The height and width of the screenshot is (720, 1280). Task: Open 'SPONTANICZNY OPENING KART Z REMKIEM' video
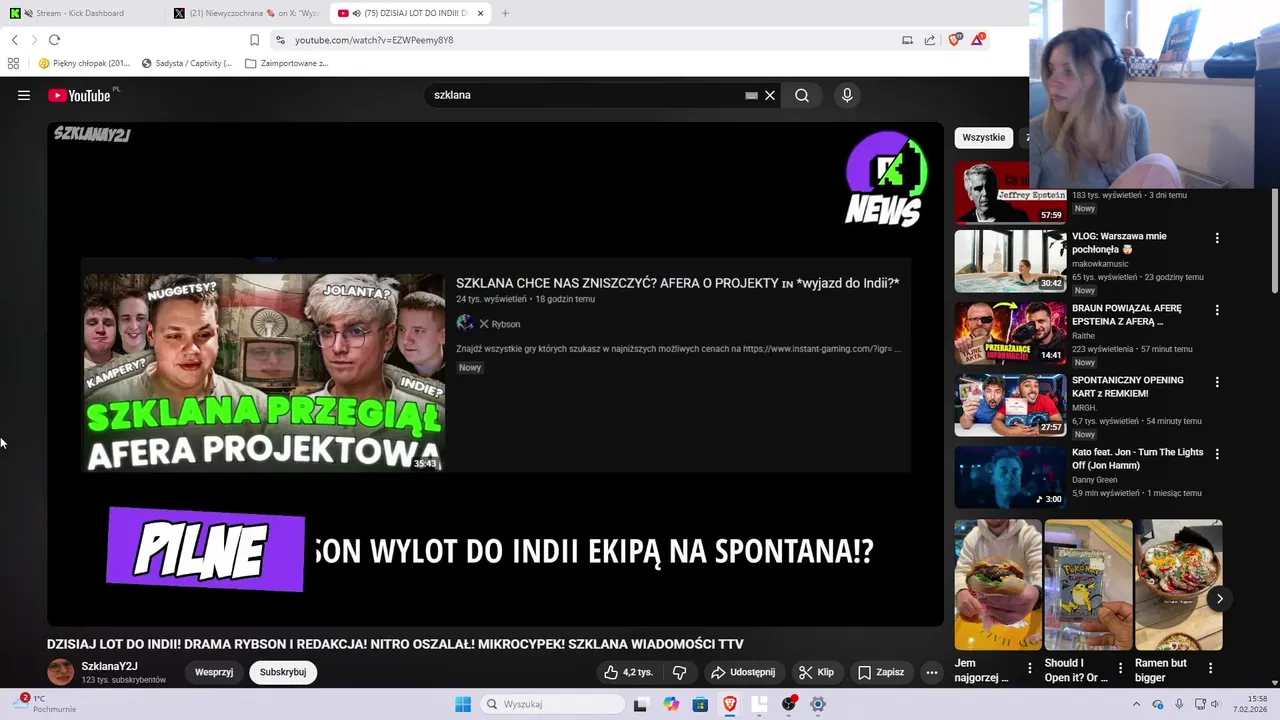(1128, 386)
